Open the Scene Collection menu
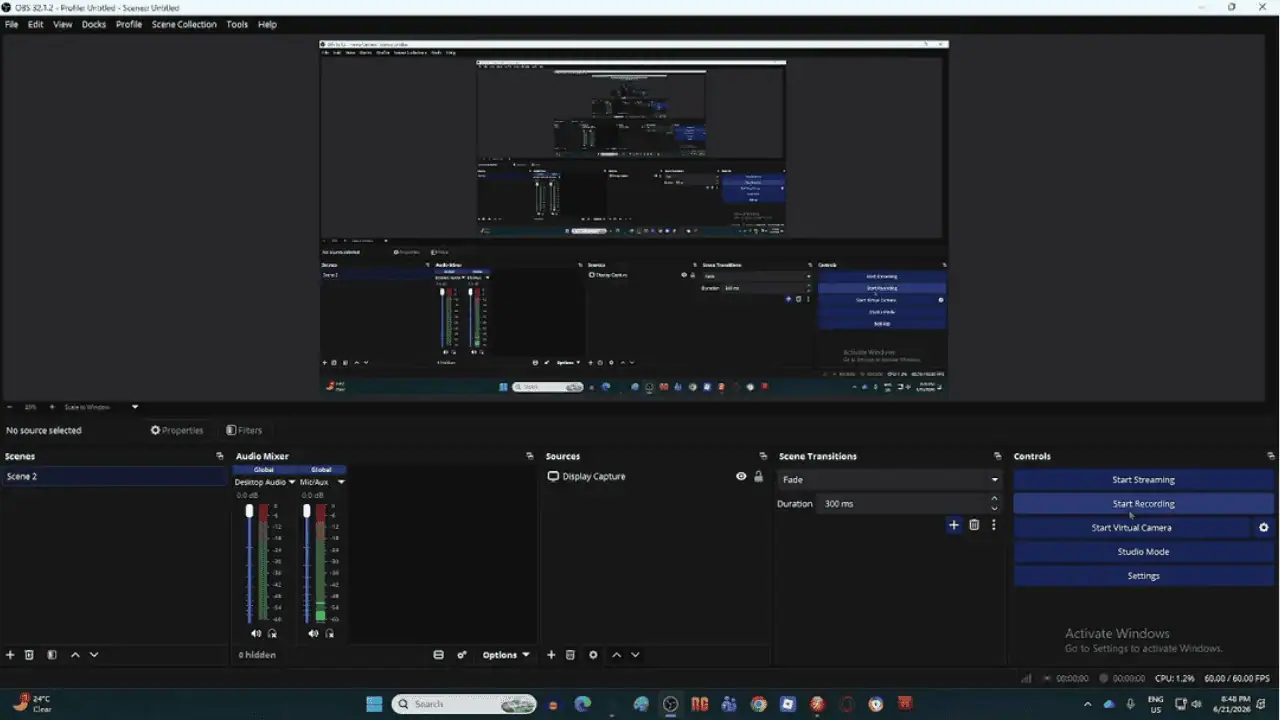The width and height of the screenshot is (1280, 720). point(184,24)
